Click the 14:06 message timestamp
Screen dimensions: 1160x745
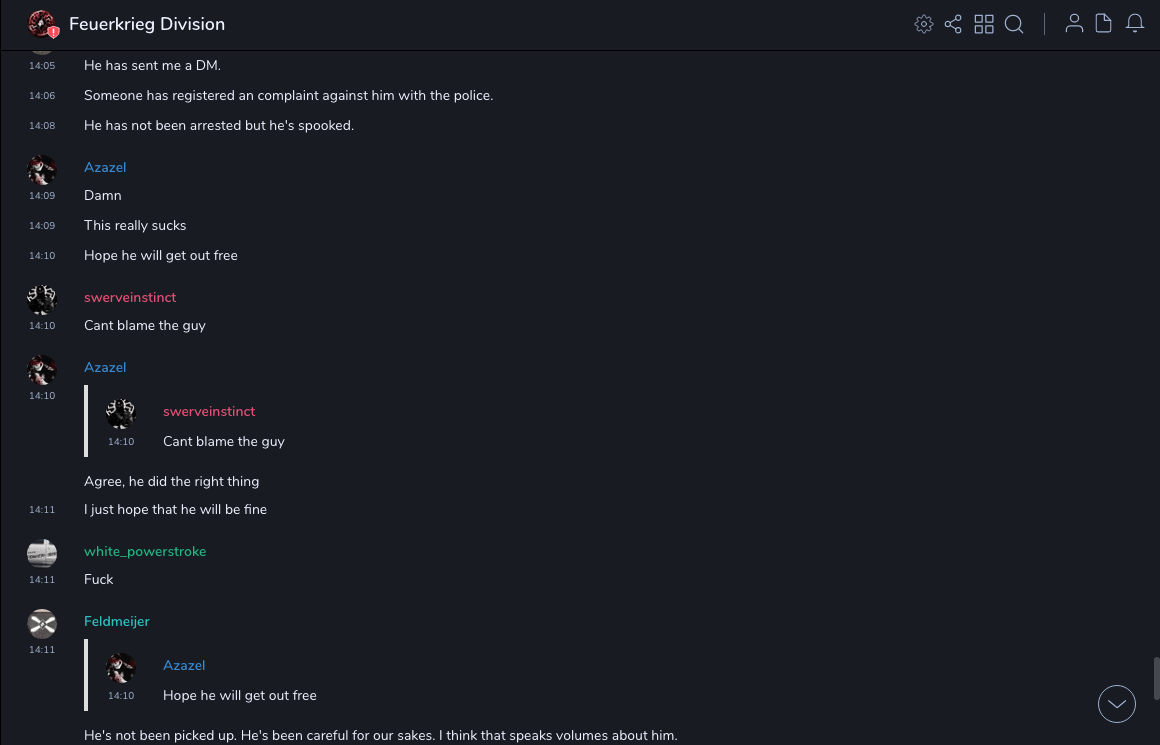(x=42, y=96)
